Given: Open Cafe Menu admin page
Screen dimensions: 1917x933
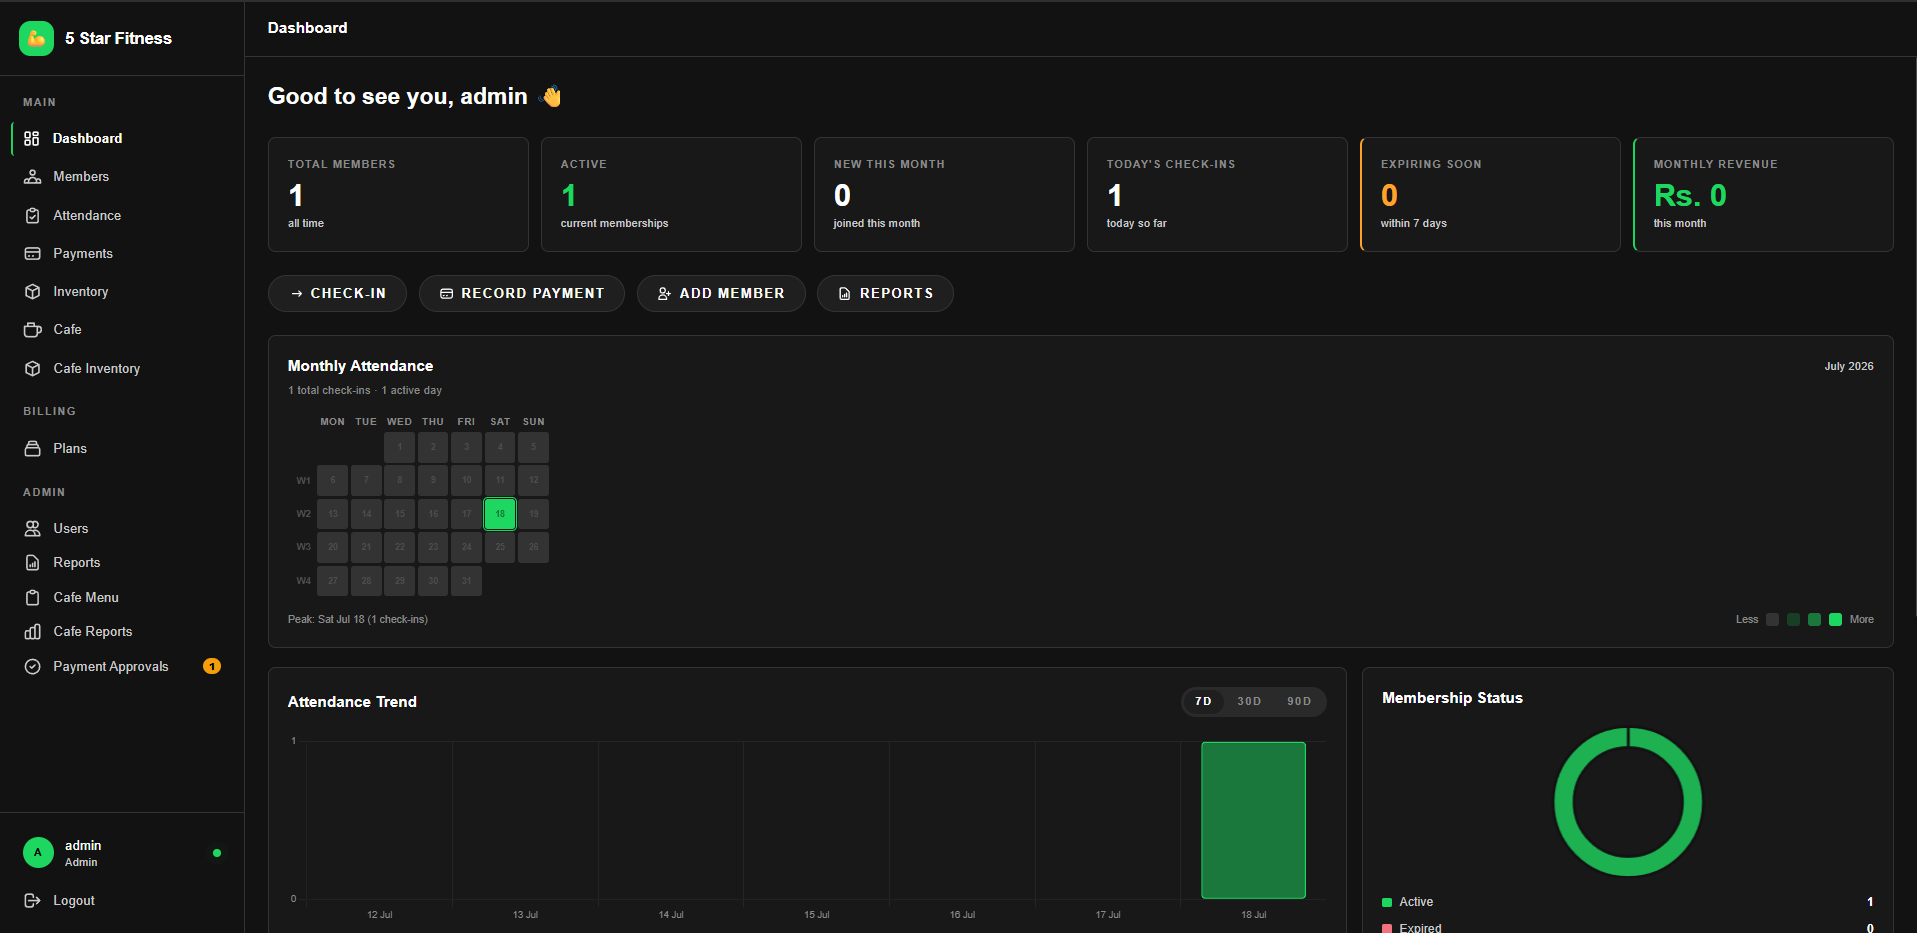Looking at the screenshot, I should (x=122, y=597).
